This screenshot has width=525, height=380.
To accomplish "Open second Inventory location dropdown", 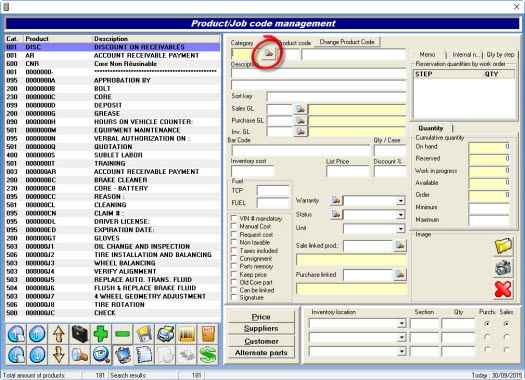I will (401, 337).
